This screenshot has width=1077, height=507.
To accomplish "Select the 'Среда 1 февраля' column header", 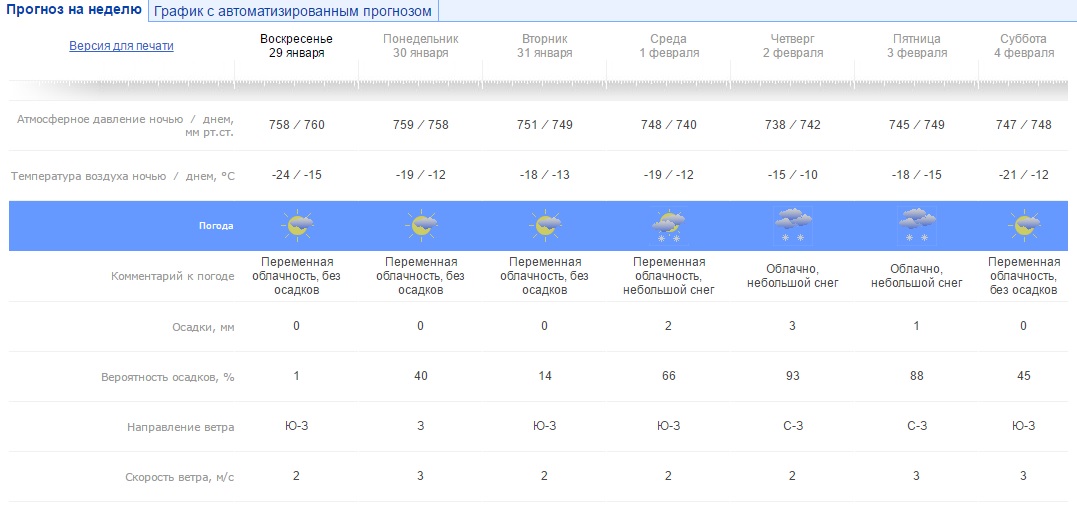I will click(x=669, y=46).
